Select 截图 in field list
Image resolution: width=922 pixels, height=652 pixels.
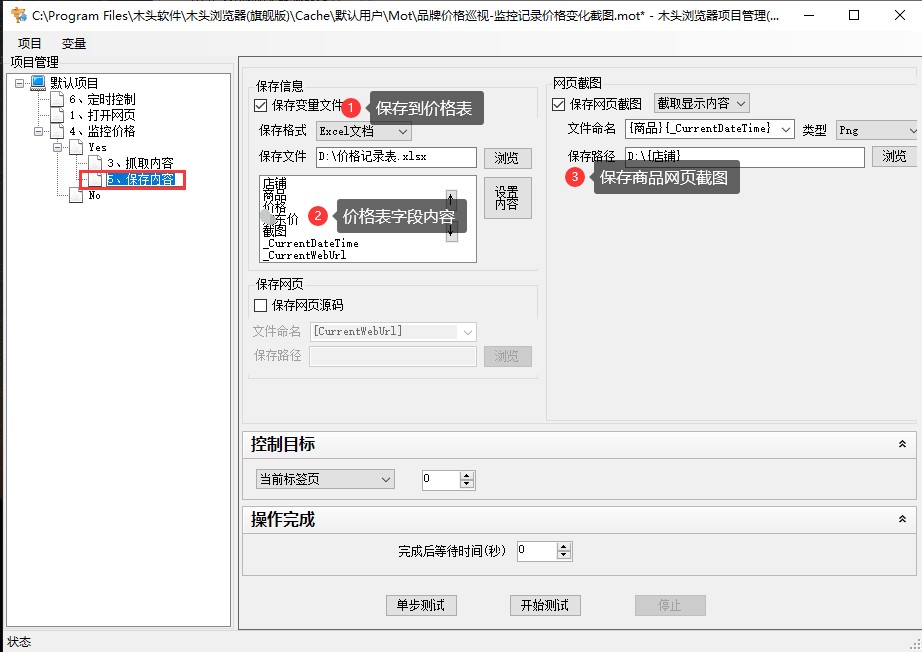275,230
